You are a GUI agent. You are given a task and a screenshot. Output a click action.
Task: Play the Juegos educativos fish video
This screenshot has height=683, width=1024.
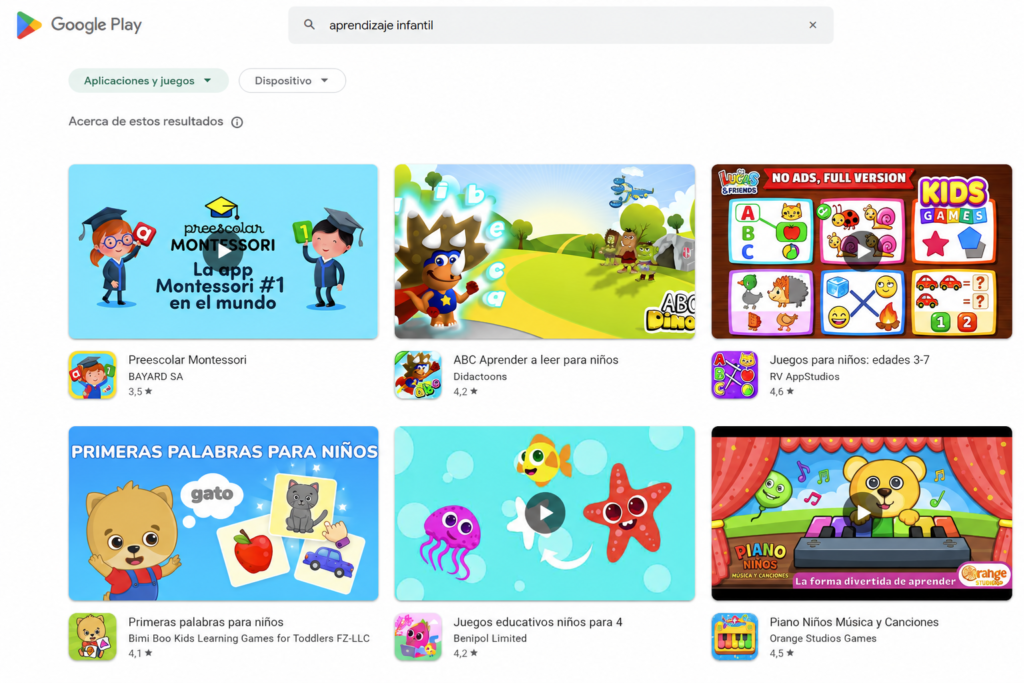[x=545, y=513]
